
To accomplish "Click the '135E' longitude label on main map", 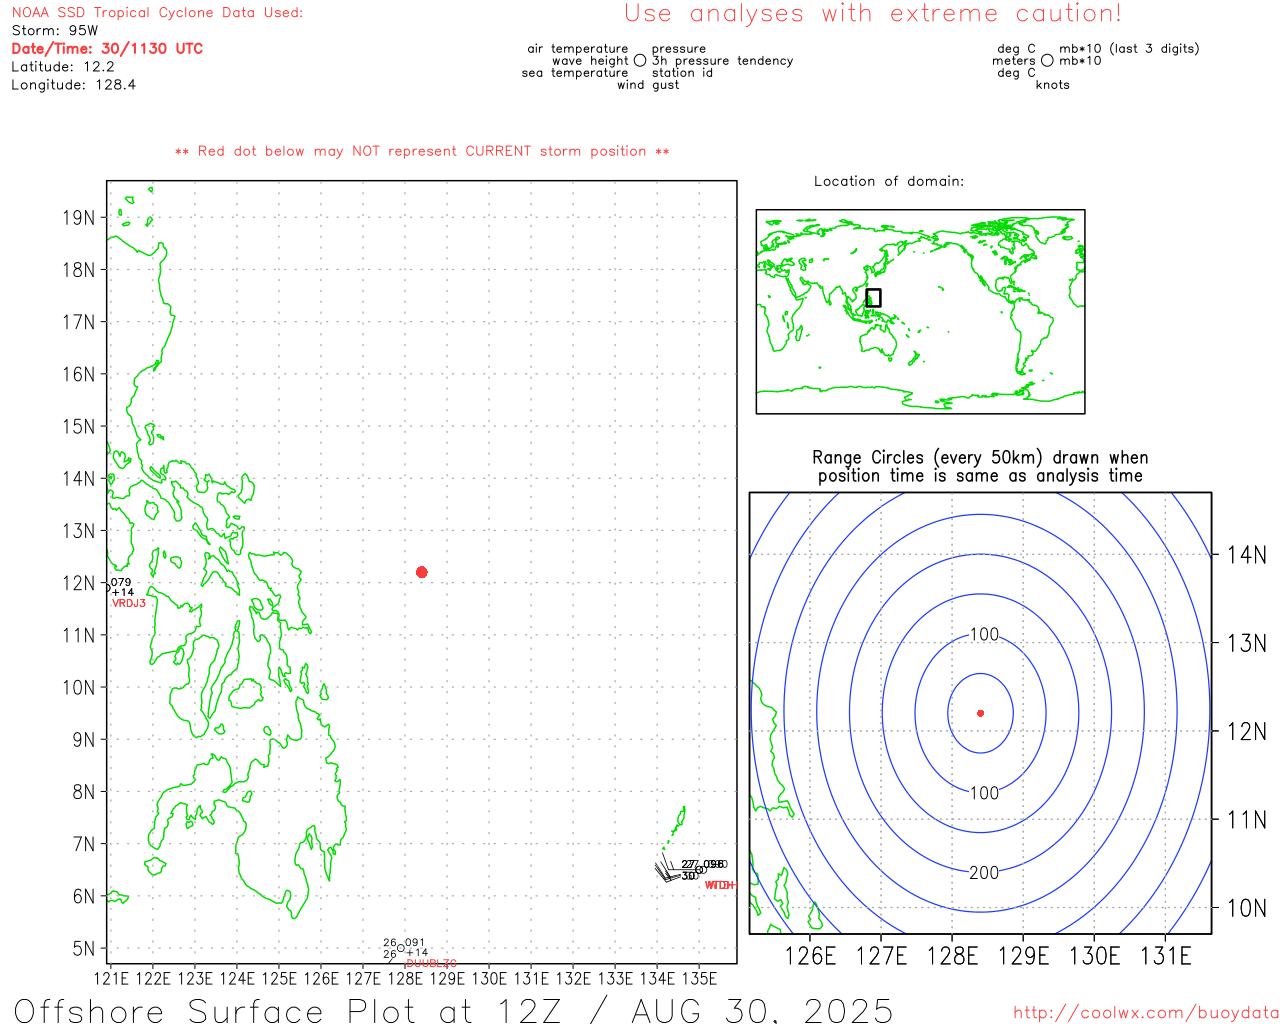I will click(699, 979).
